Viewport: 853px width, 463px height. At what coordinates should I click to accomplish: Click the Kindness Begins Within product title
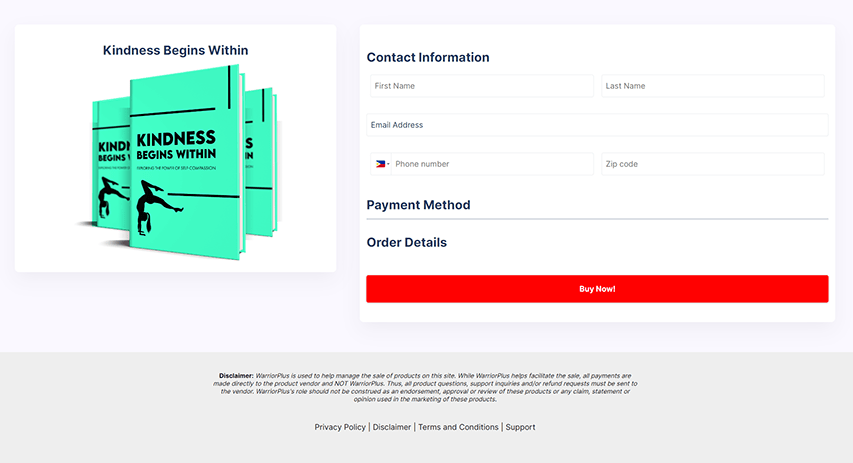[176, 50]
